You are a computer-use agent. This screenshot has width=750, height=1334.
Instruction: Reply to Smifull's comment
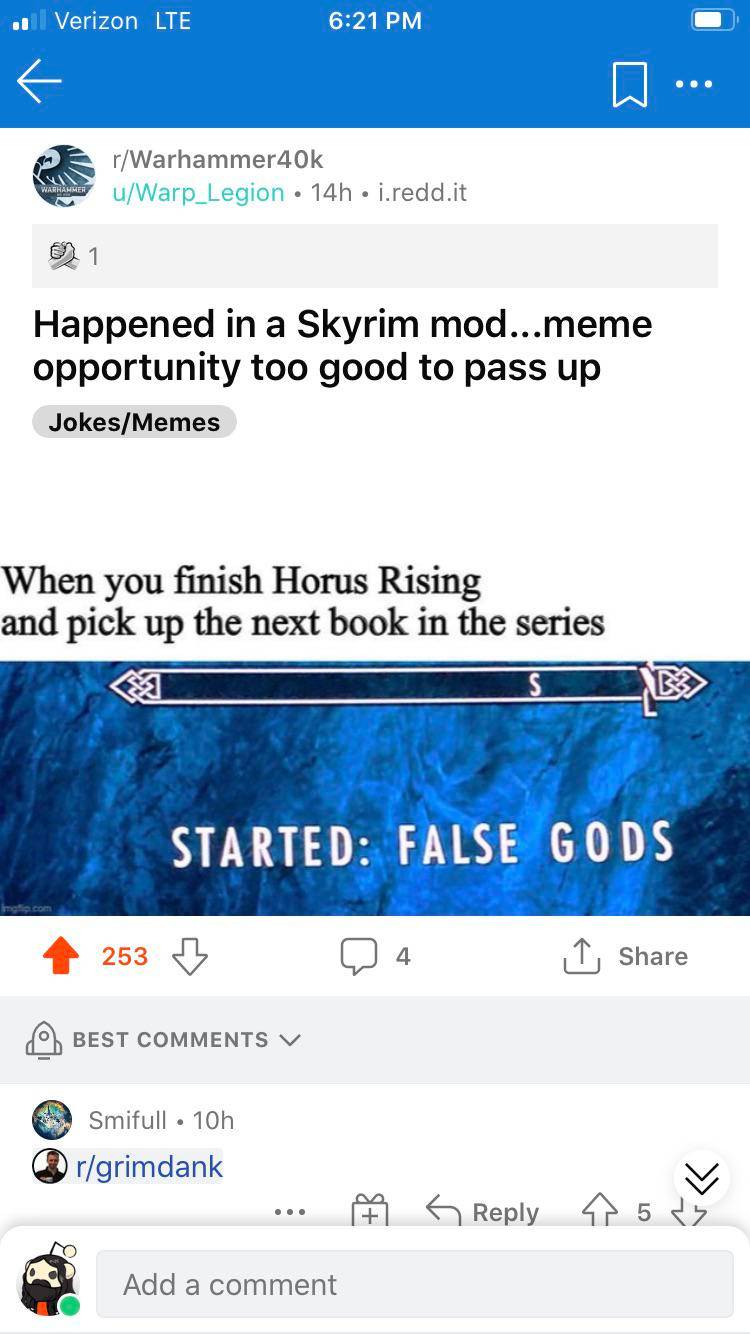coord(483,1211)
